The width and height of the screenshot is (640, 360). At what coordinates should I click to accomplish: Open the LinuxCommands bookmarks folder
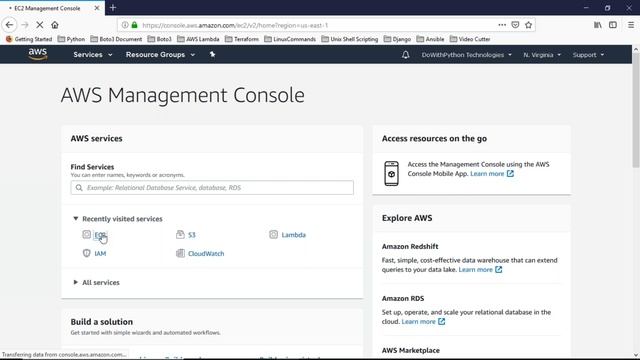[x=290, y=39]
